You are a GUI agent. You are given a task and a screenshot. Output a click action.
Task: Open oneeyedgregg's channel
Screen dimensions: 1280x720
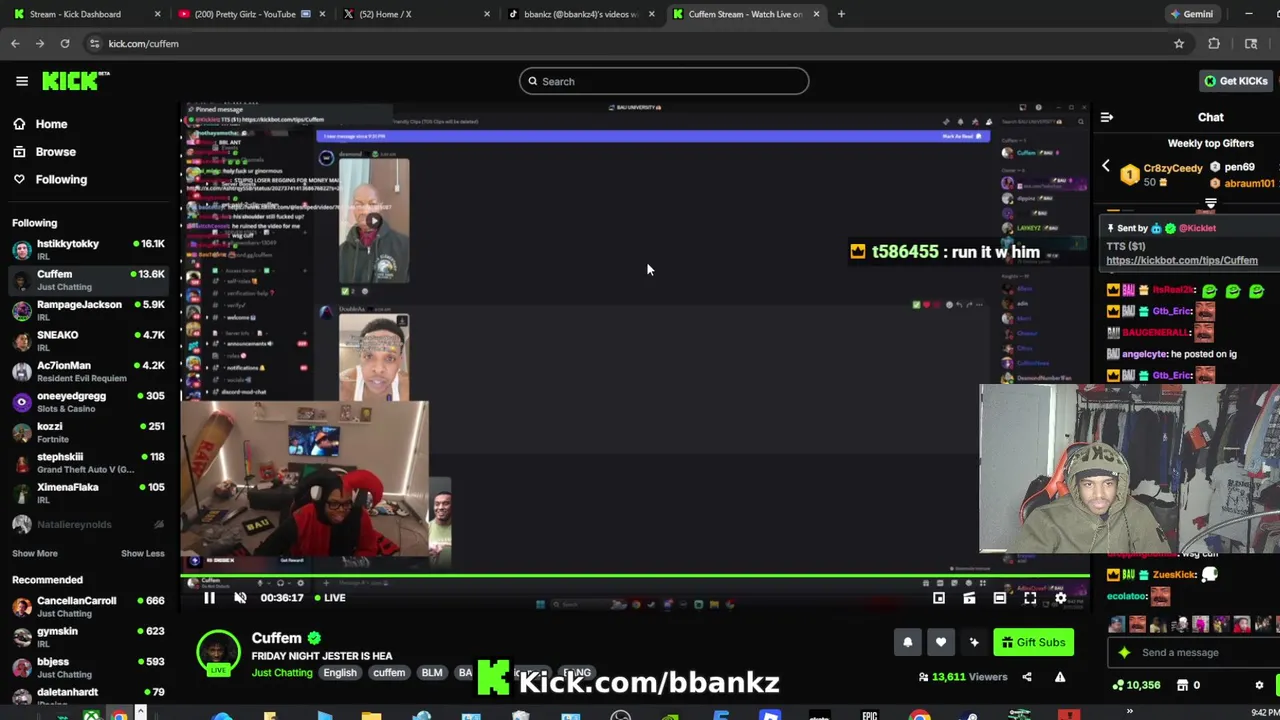[x=88, y=401]
